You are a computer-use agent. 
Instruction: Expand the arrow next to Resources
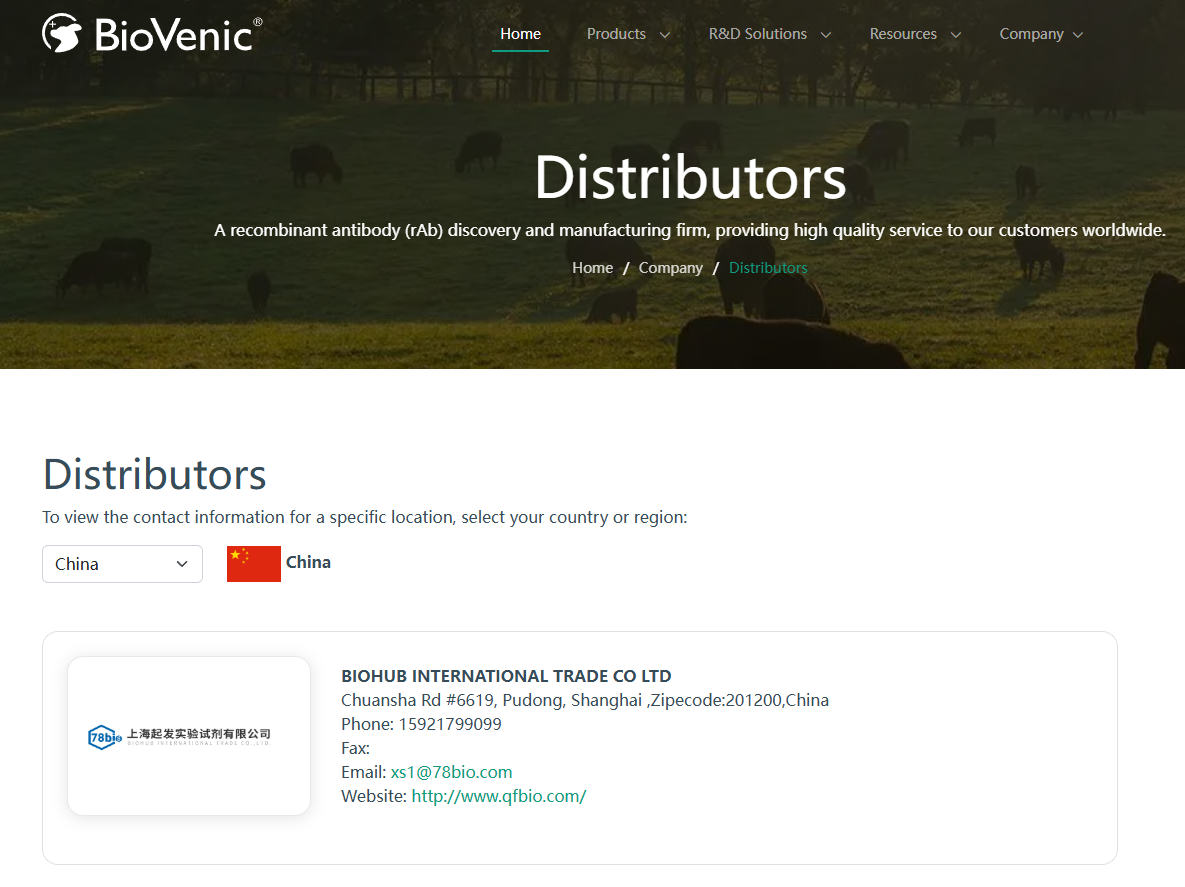coord(955,35)
